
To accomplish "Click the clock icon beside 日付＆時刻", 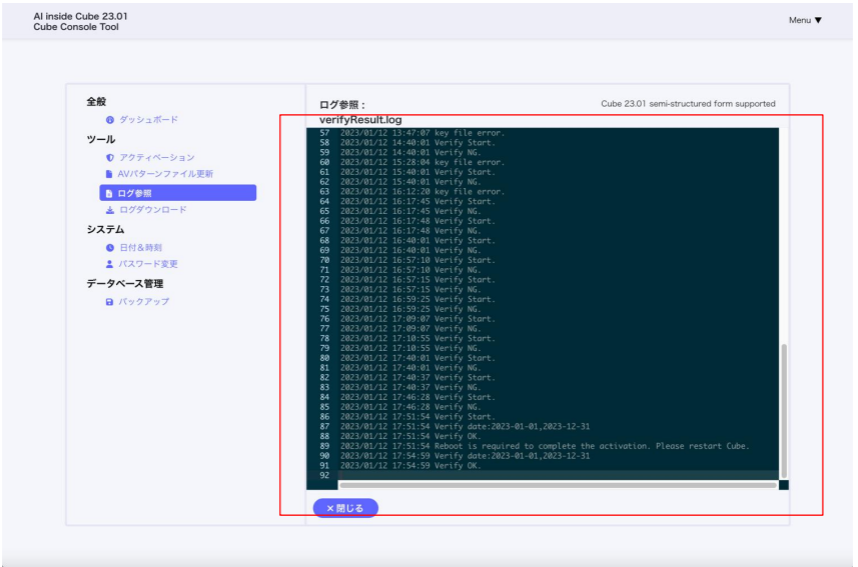I will [x=110, y=247].
